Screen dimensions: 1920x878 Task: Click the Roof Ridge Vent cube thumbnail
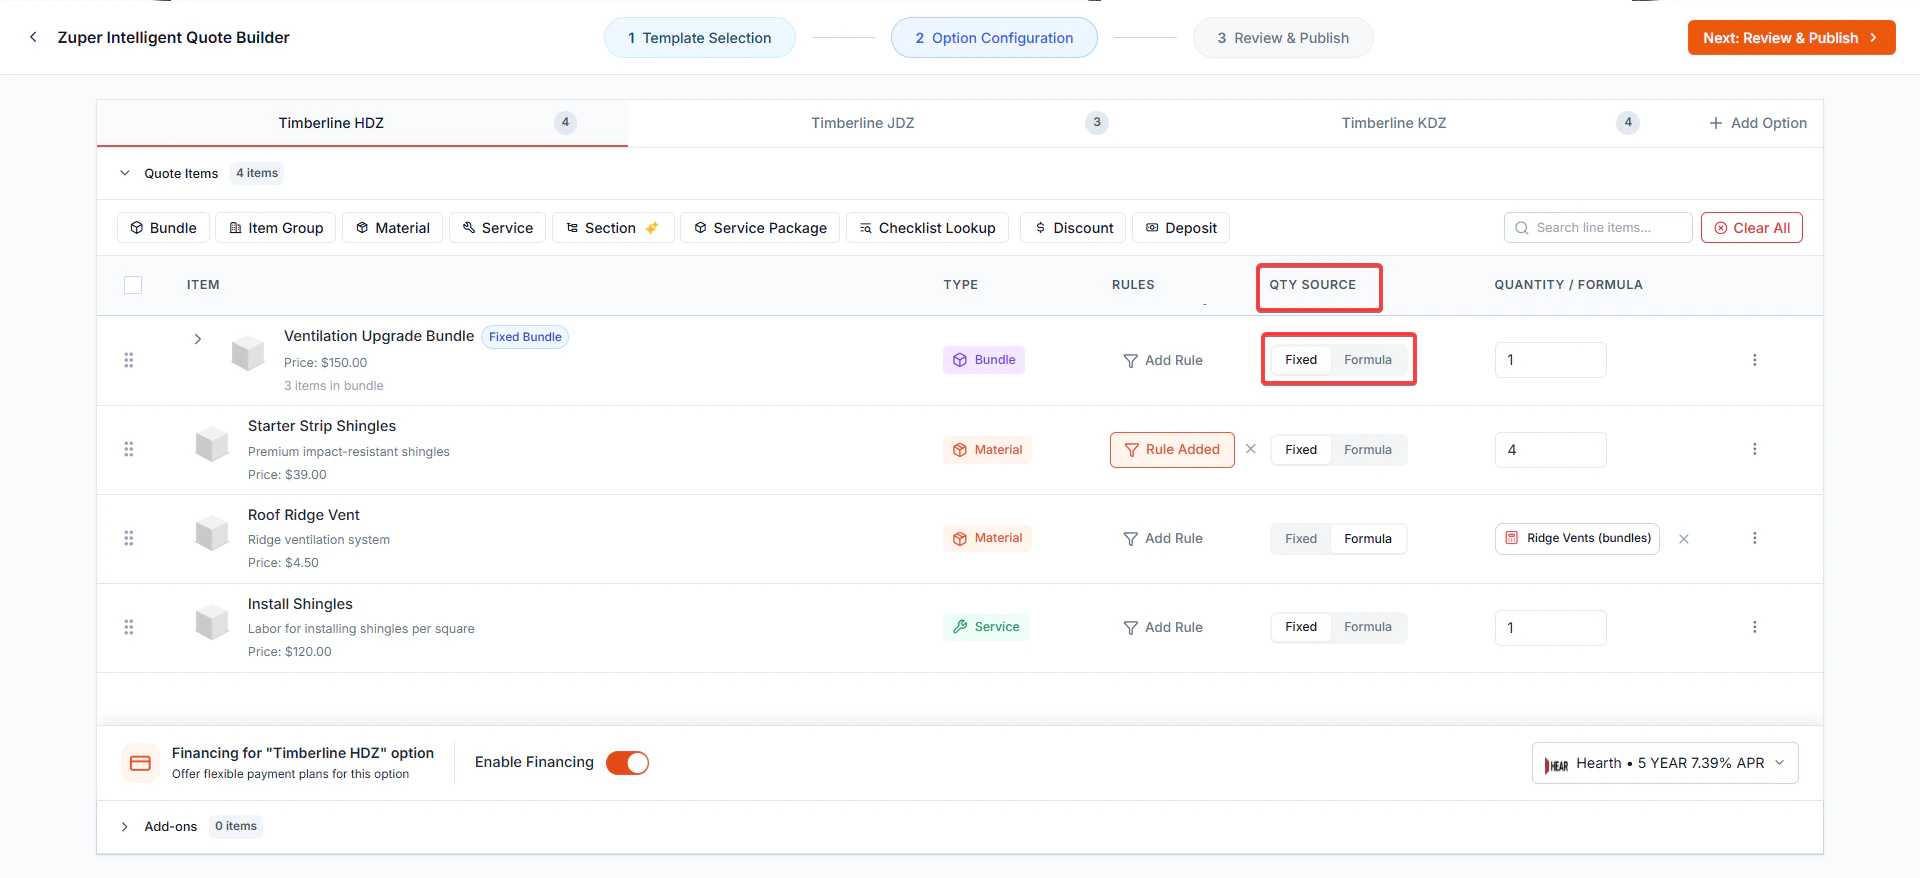click(x=212, y=532)
